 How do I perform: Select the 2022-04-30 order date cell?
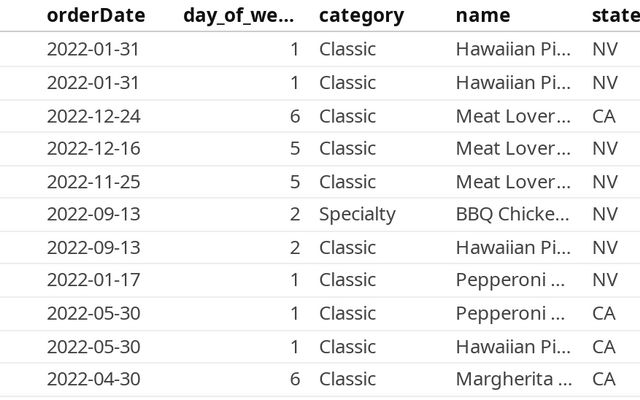point(94,379)
